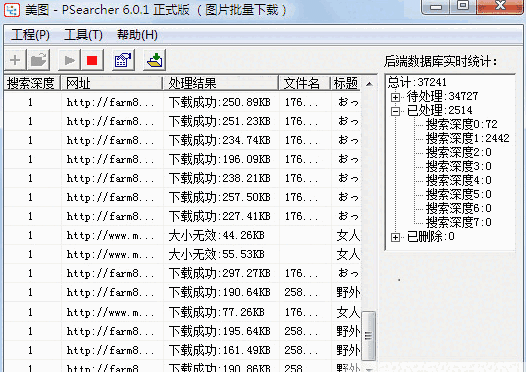The height and width of the screenshot is (372, 526).
Task: Expand the 已删除:0 tree node
Action: click(396, 237)
